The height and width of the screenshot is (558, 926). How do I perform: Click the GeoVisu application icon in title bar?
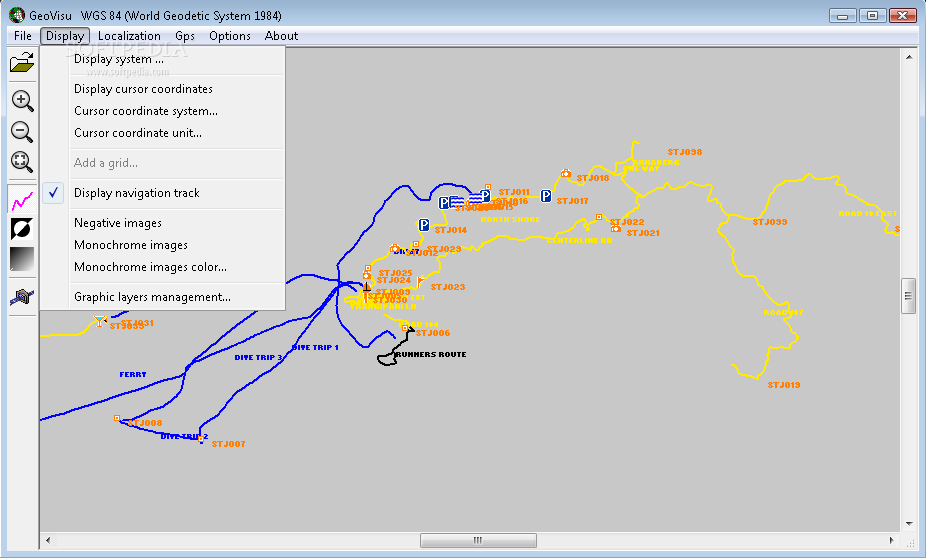(17, 15)
